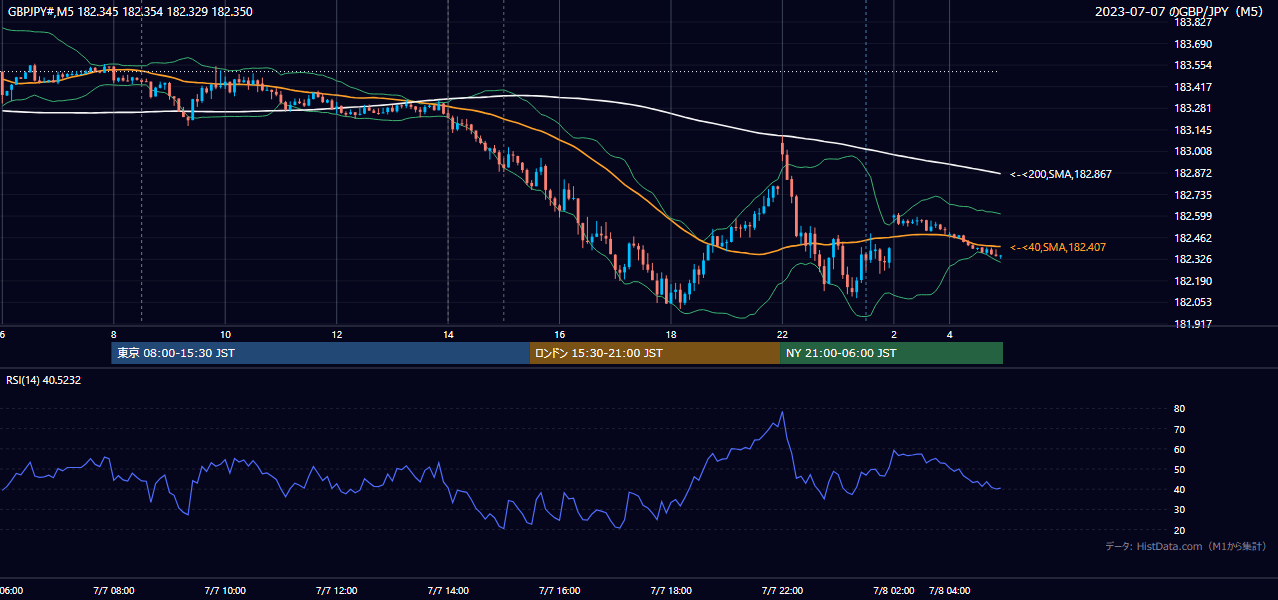Click price axis value 182.053
The image size is (1278, 600).
(x=1192, y=302)
